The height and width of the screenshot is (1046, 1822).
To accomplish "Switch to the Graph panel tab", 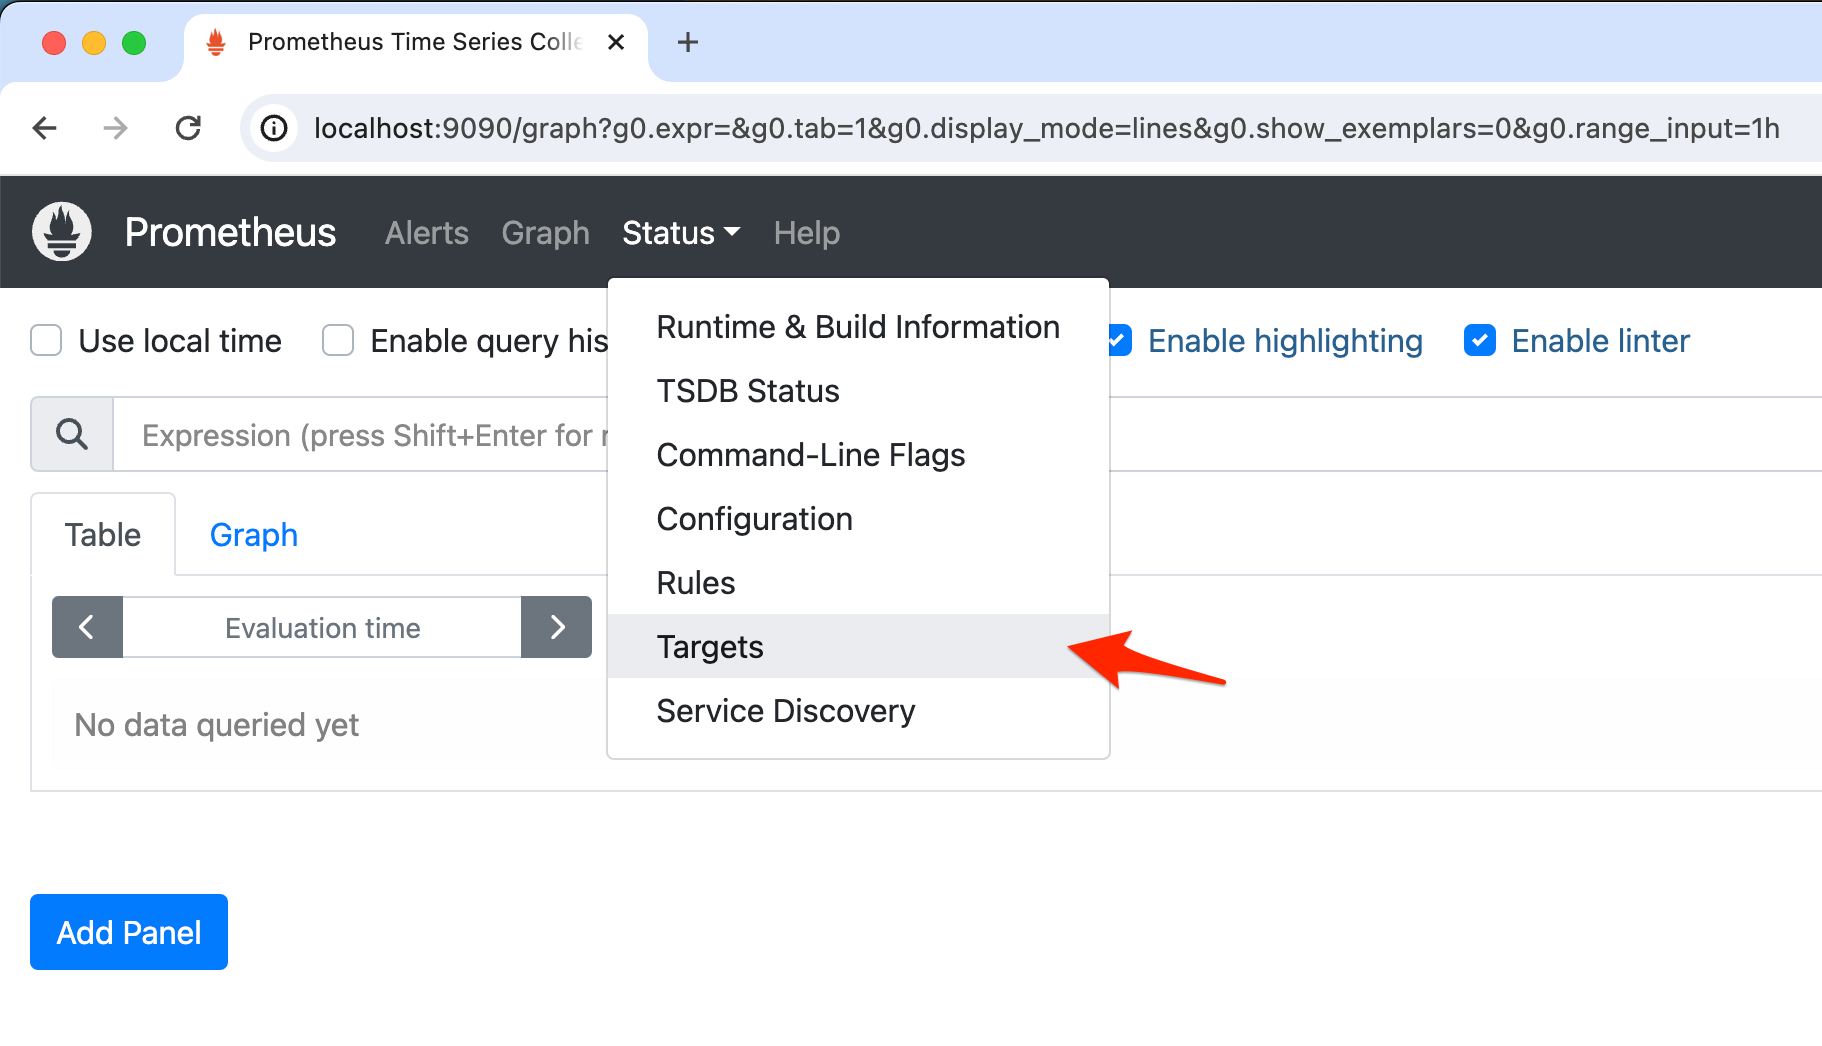I will click(254, 535).
